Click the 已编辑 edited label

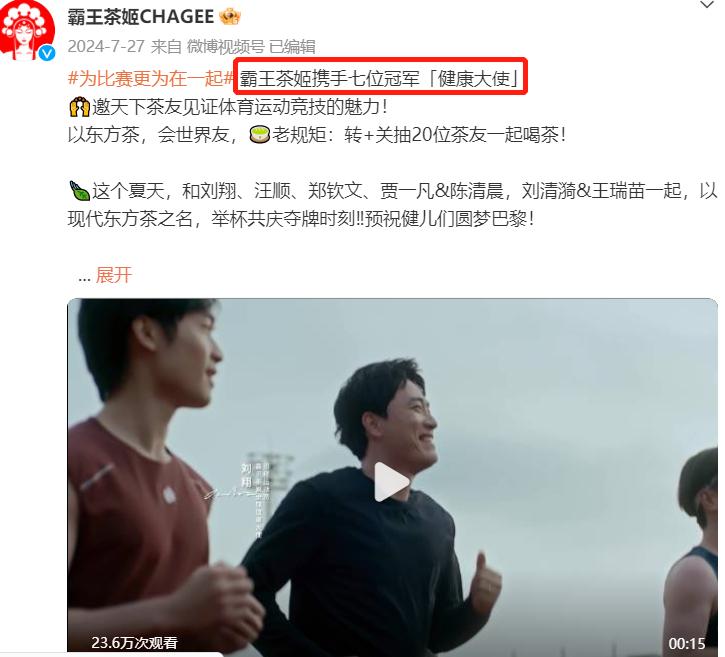tap(292, 47)
